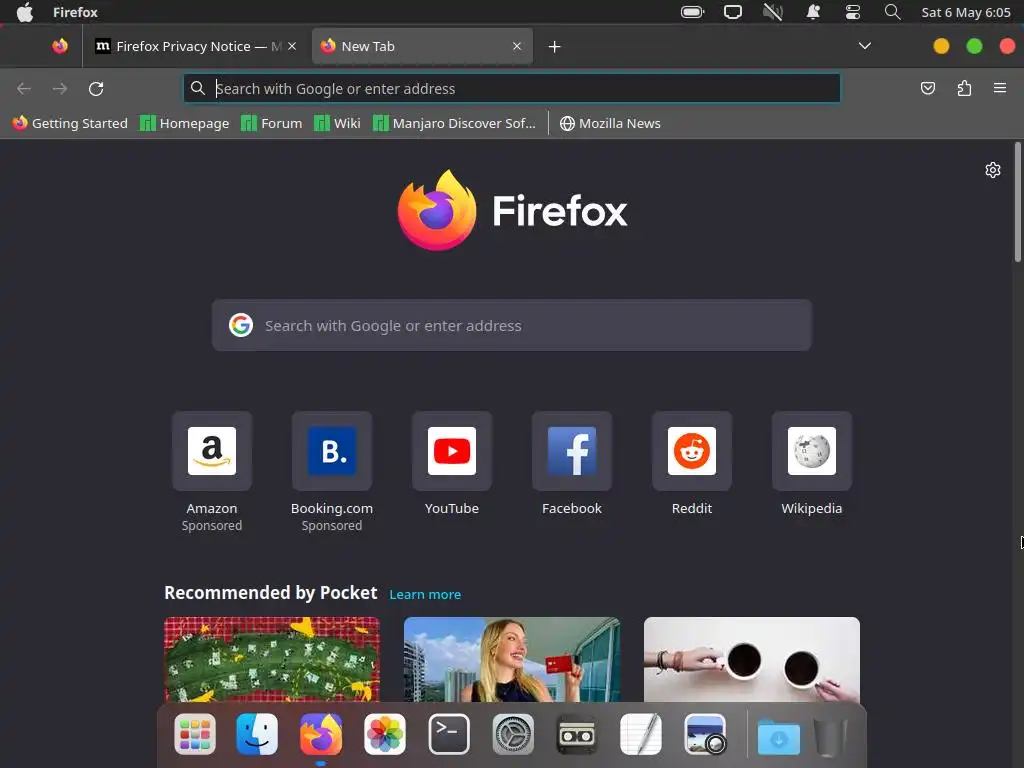Select the New Tab tab
The height and width of the screenshot is (768, 1024).
coord(422,46)
